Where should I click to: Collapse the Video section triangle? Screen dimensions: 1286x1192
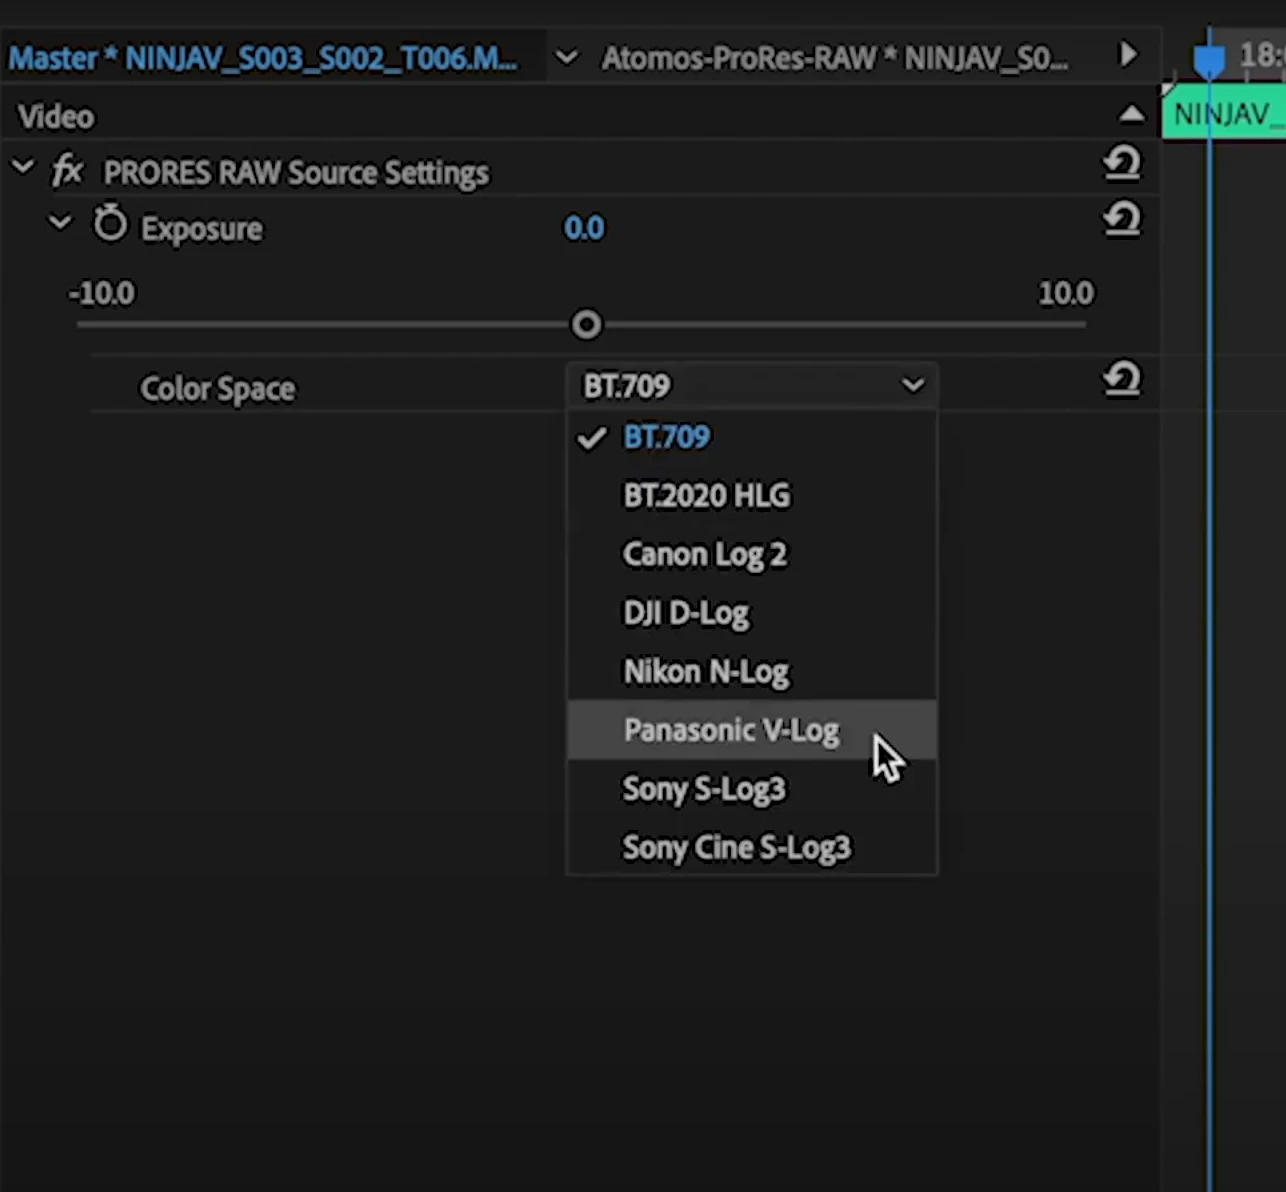[x=1131, y=113]
